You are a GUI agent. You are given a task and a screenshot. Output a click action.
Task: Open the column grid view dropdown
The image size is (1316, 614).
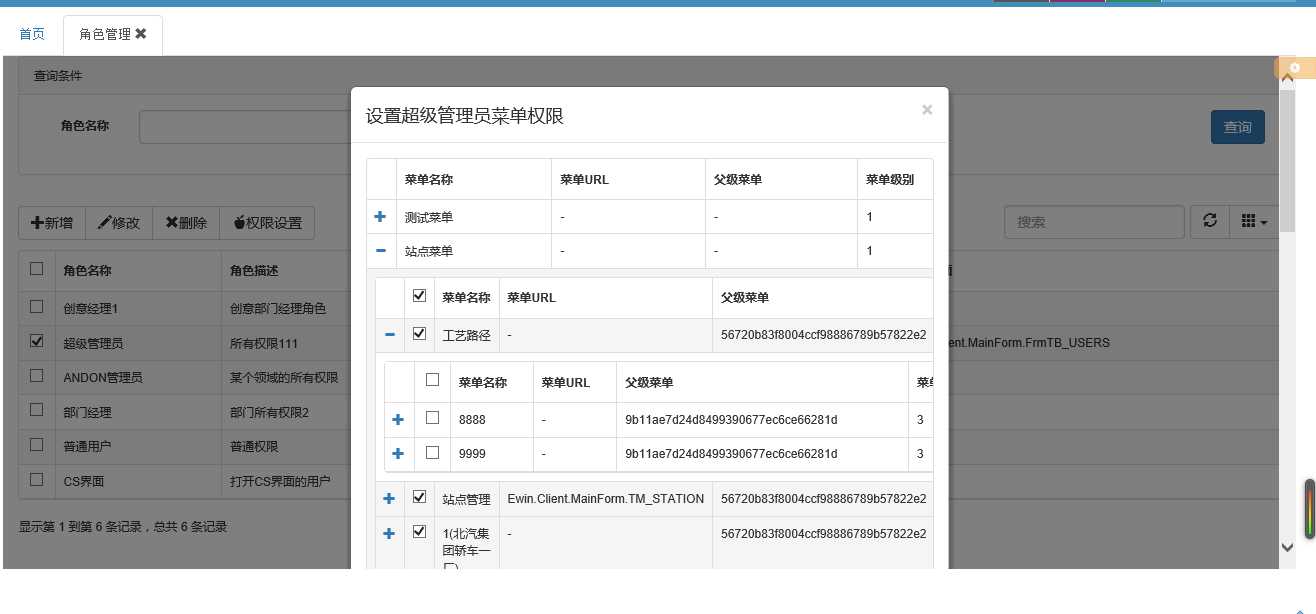click(x=1254, y=222)
